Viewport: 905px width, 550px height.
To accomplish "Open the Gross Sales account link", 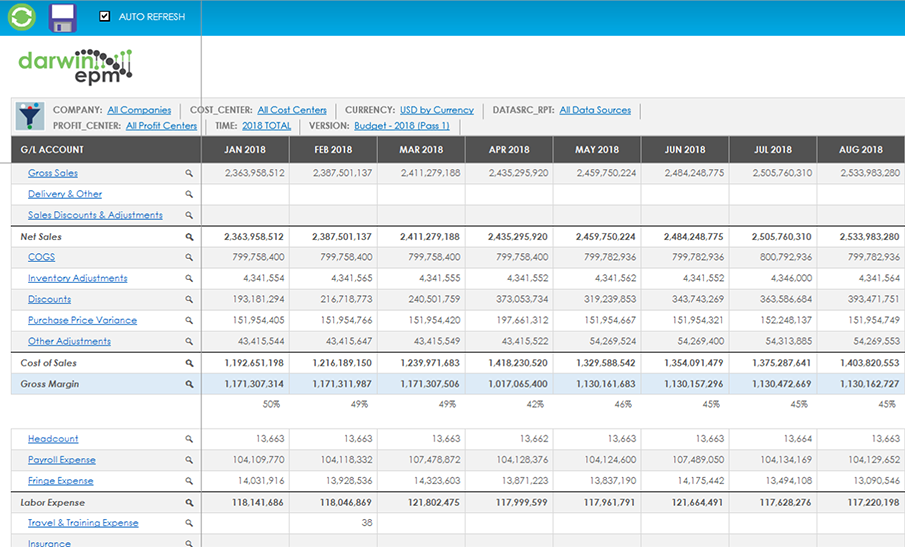I will click(x=53, y=173).
